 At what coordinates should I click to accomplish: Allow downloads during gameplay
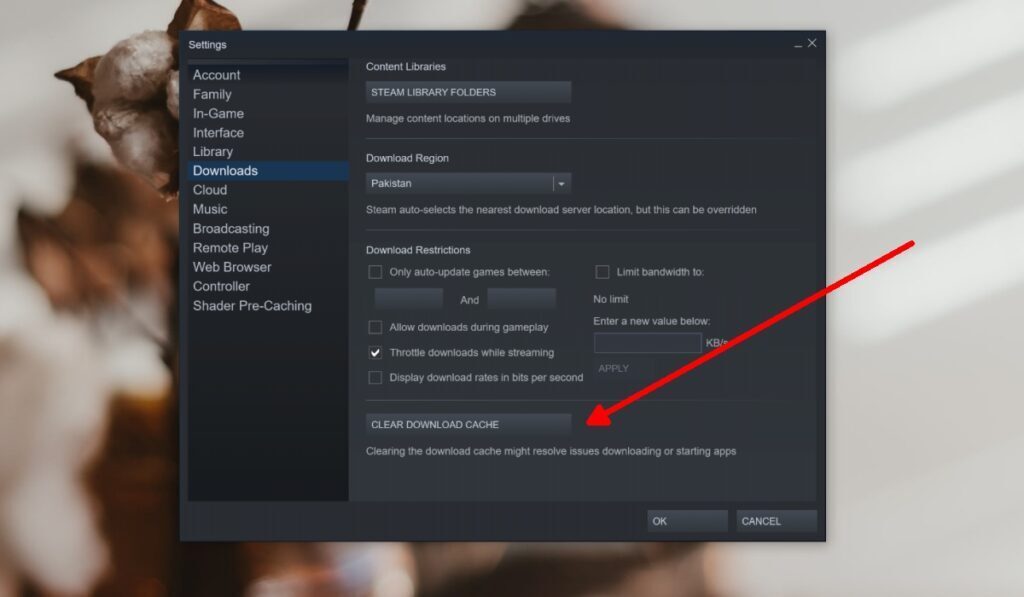[376, 327]
